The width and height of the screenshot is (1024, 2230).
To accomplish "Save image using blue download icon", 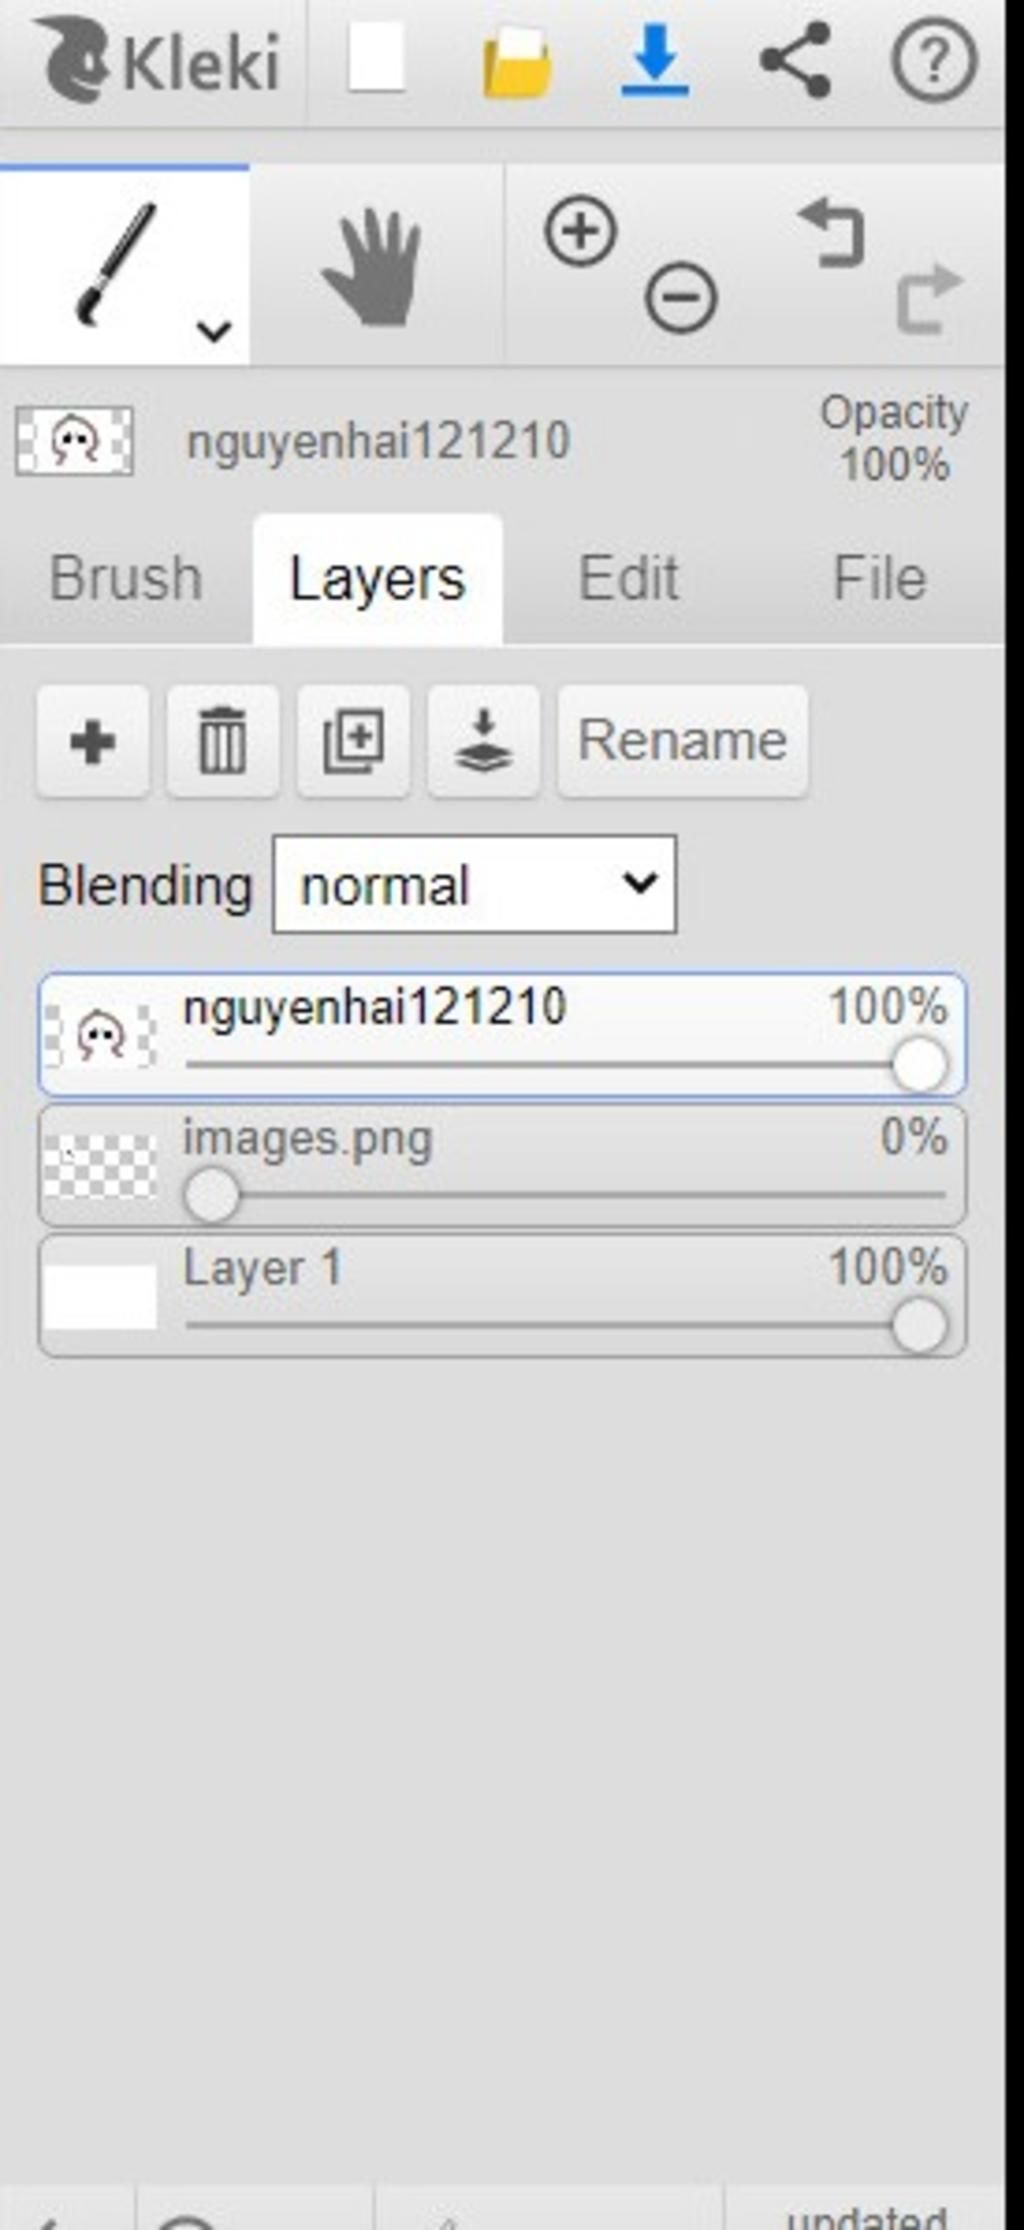I will tap(655, 61).
